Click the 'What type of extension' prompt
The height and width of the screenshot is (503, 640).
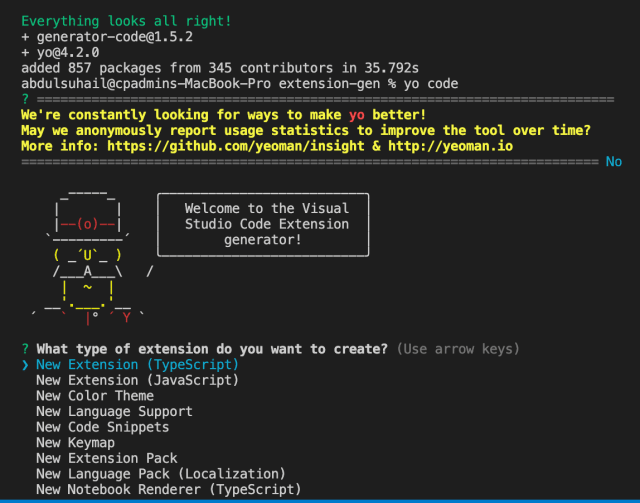coord(211,349)
